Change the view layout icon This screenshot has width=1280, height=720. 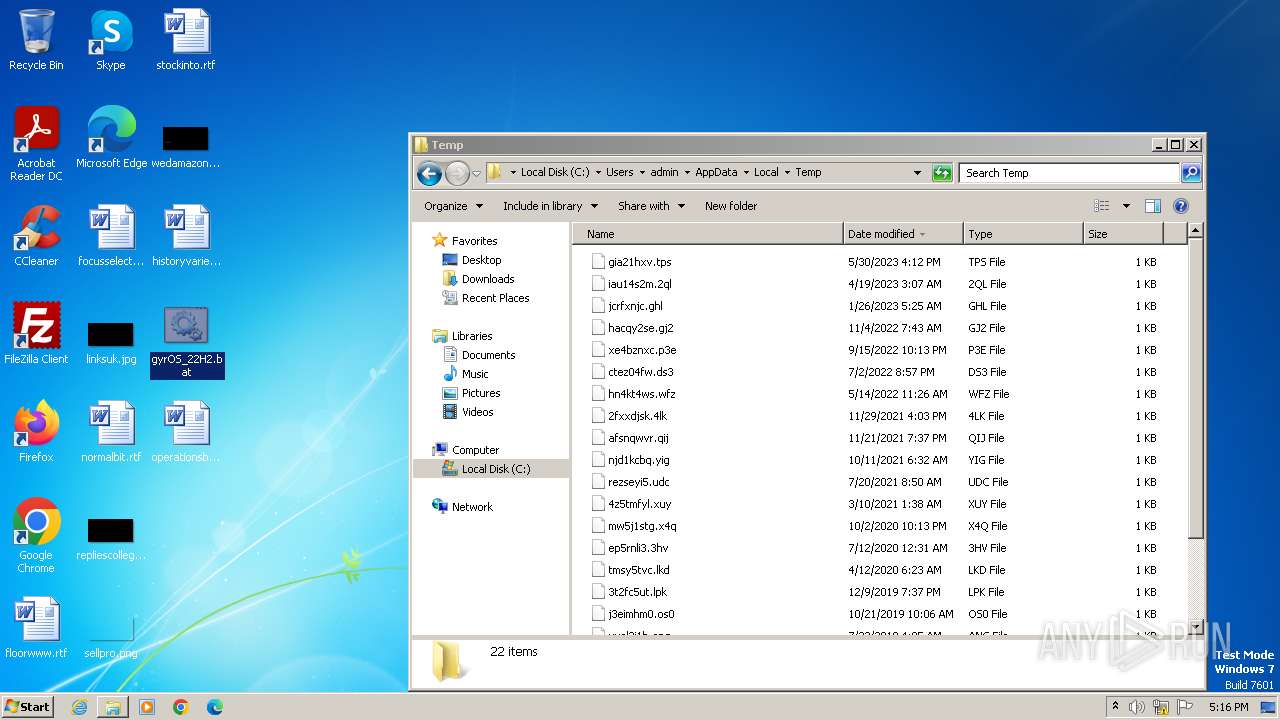pyautogui.click(x=1102, y=206)
